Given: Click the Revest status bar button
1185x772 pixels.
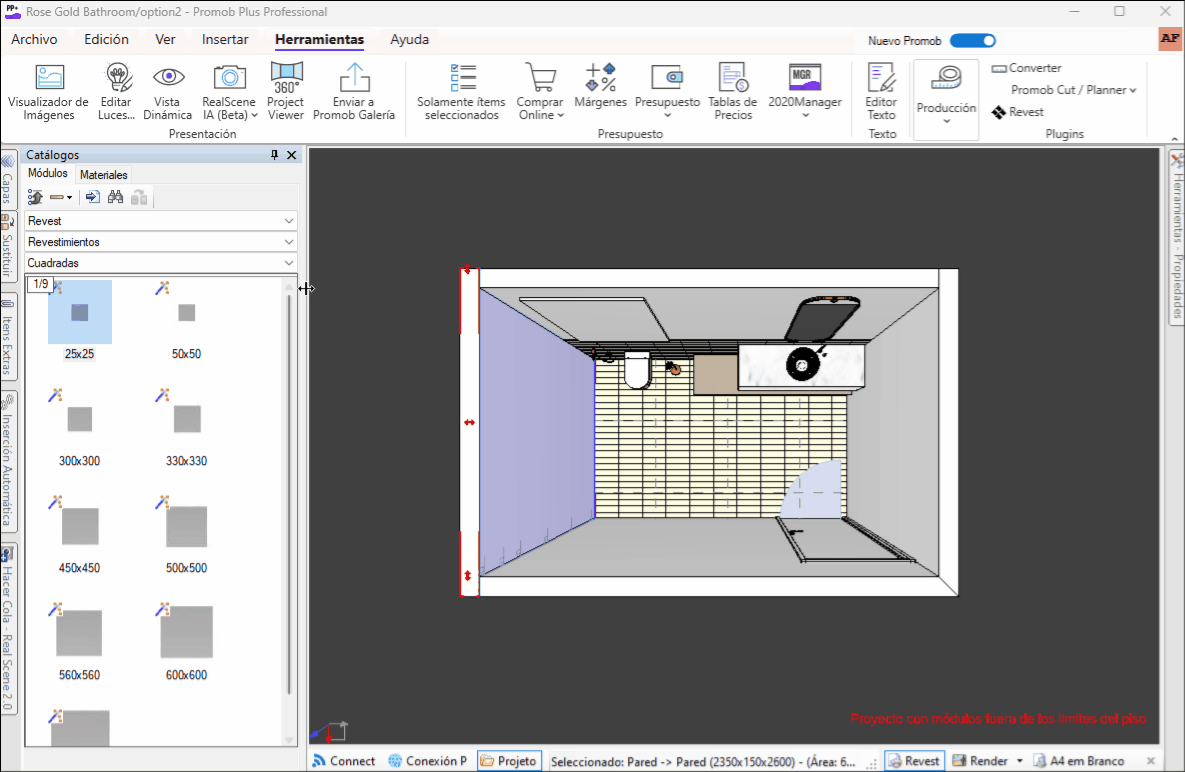Looking at the screenshot, I should tap(914, 761).
